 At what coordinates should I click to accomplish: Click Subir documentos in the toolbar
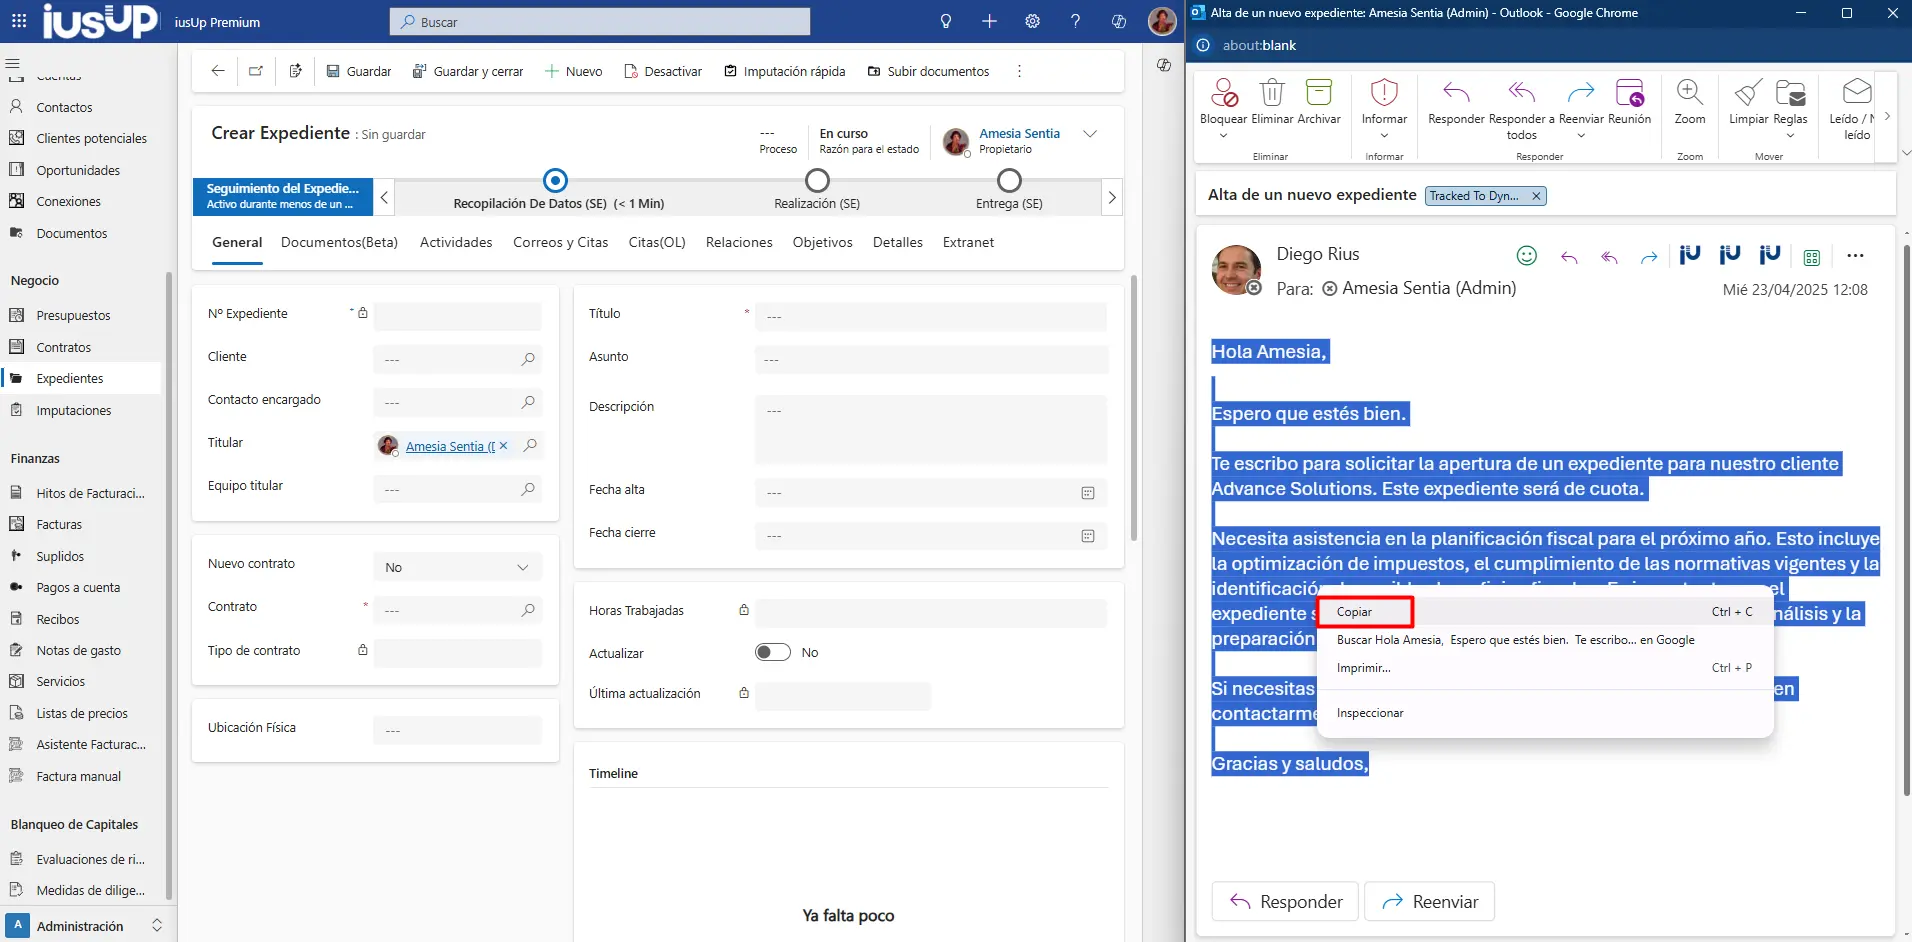[928, 71]
